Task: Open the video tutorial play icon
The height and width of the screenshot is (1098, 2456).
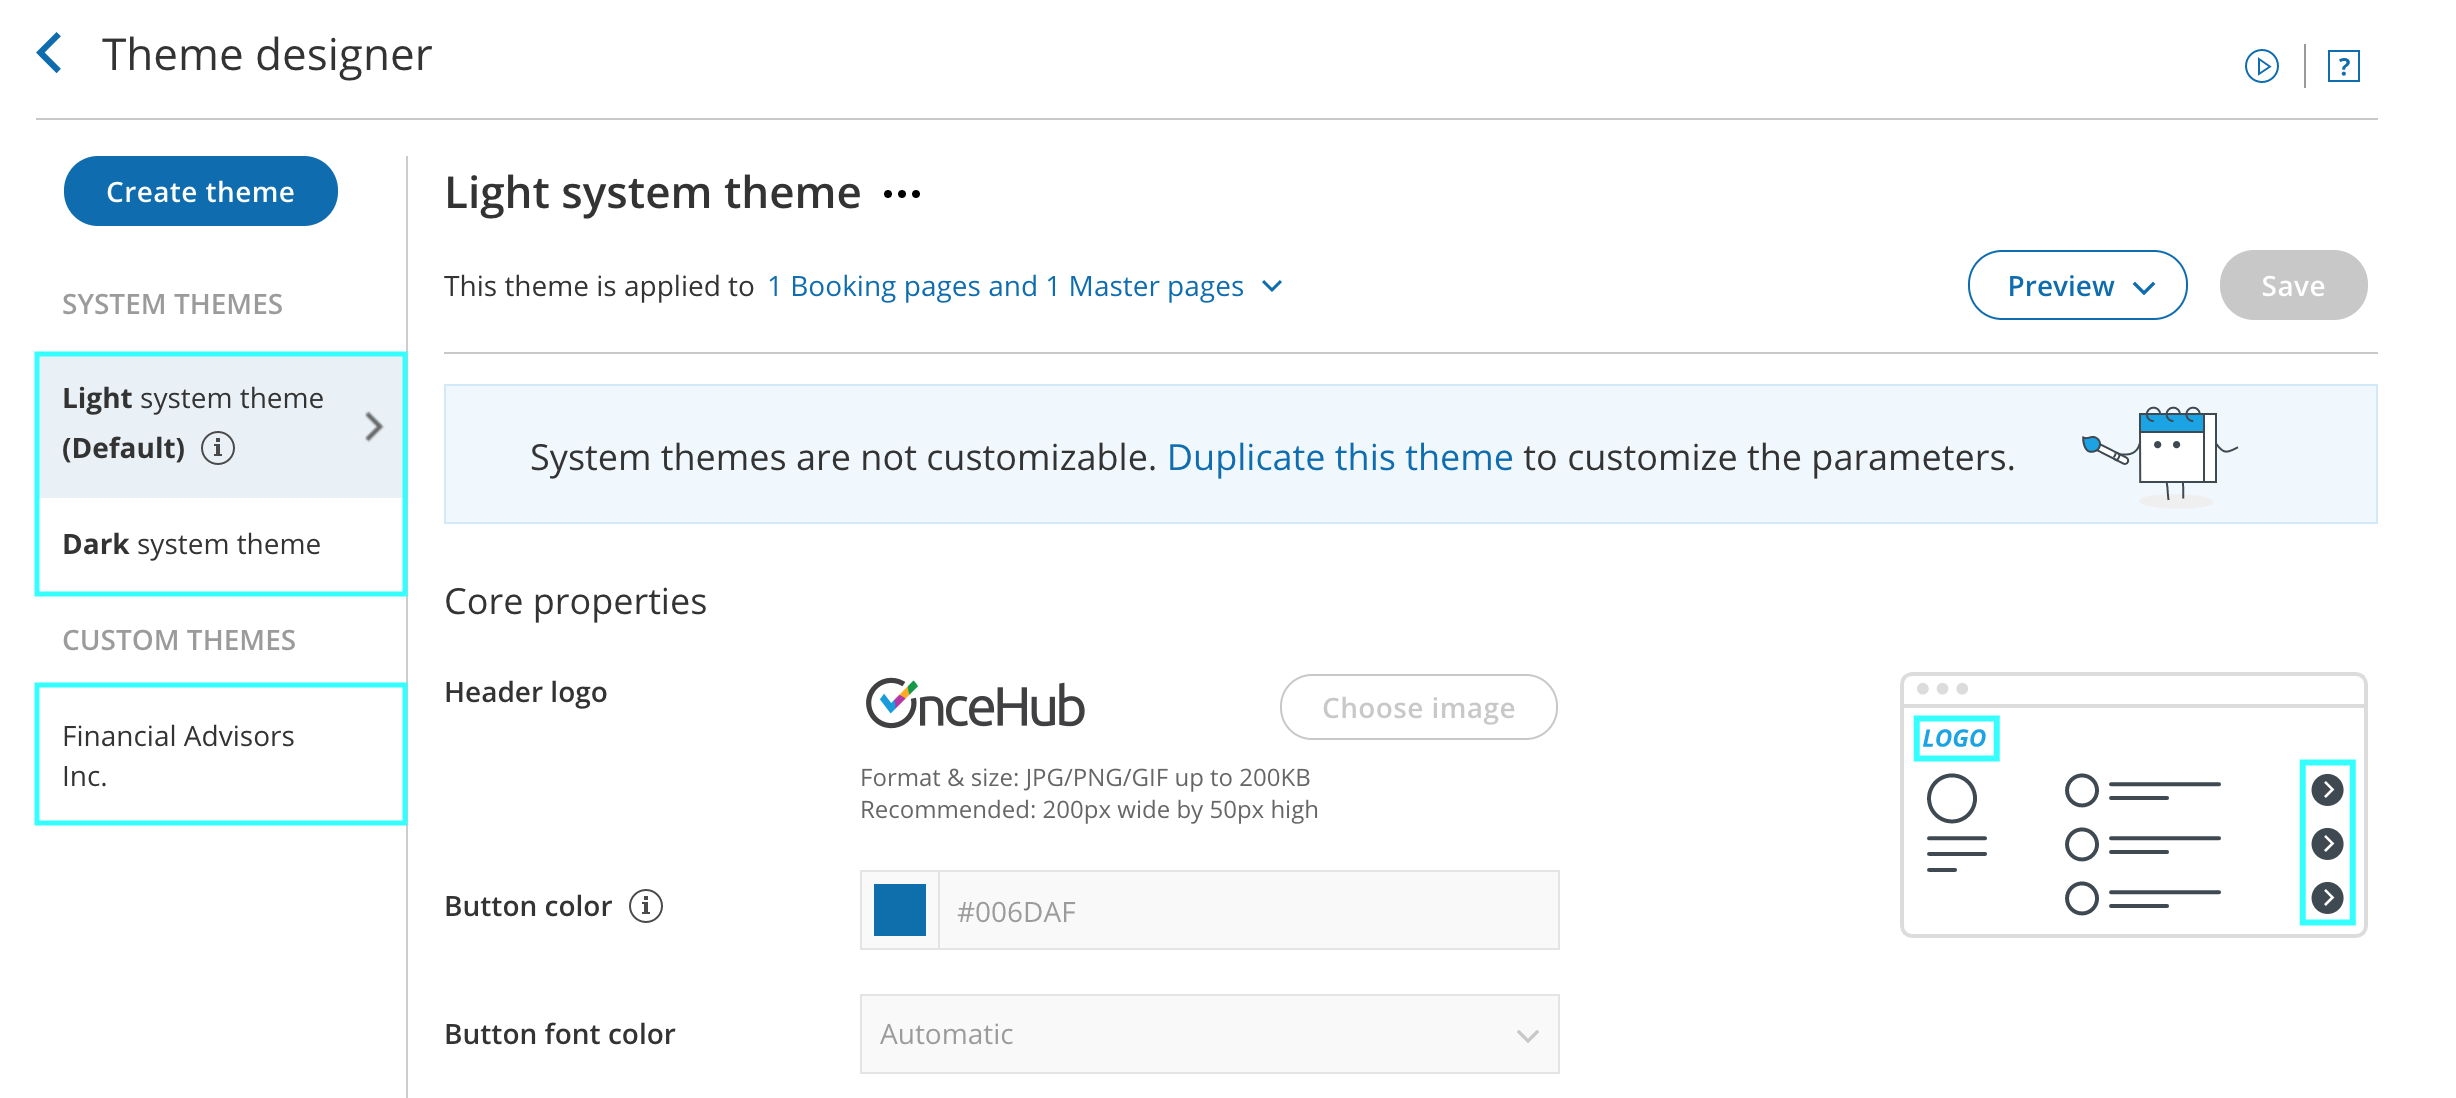Action: point(2261,67)
